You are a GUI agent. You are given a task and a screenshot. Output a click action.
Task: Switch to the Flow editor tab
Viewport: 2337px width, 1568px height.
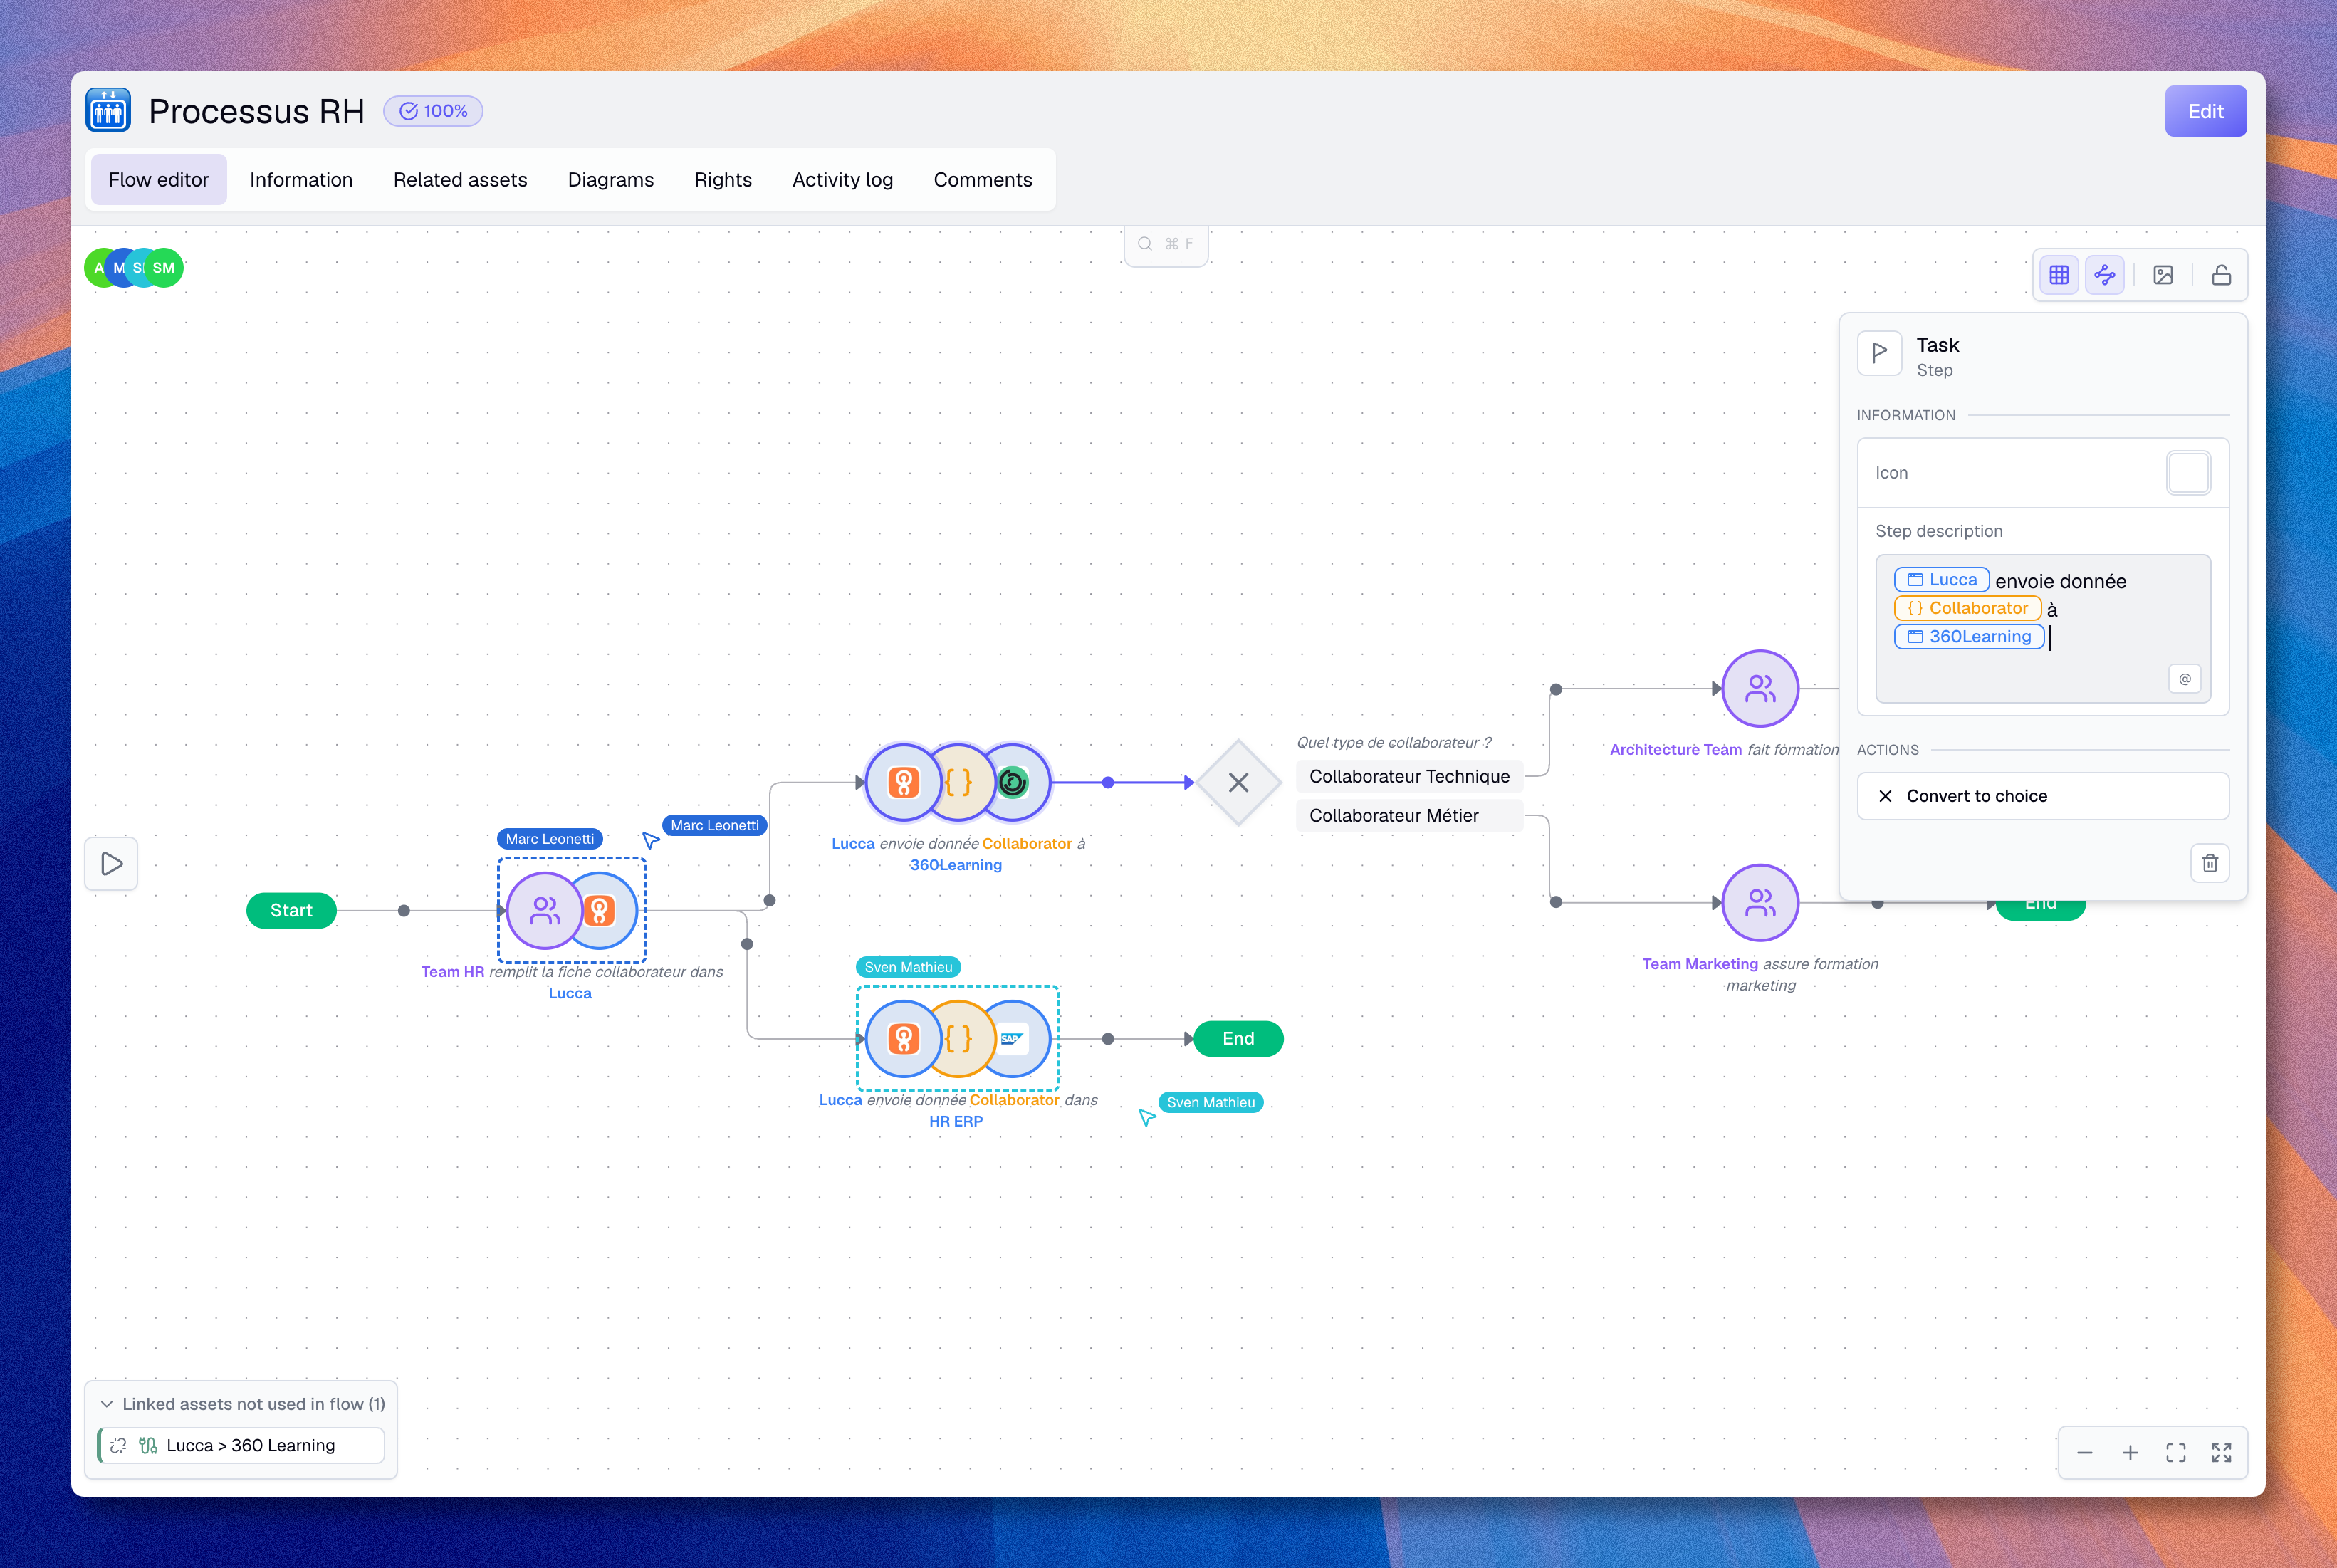point(159,180)
